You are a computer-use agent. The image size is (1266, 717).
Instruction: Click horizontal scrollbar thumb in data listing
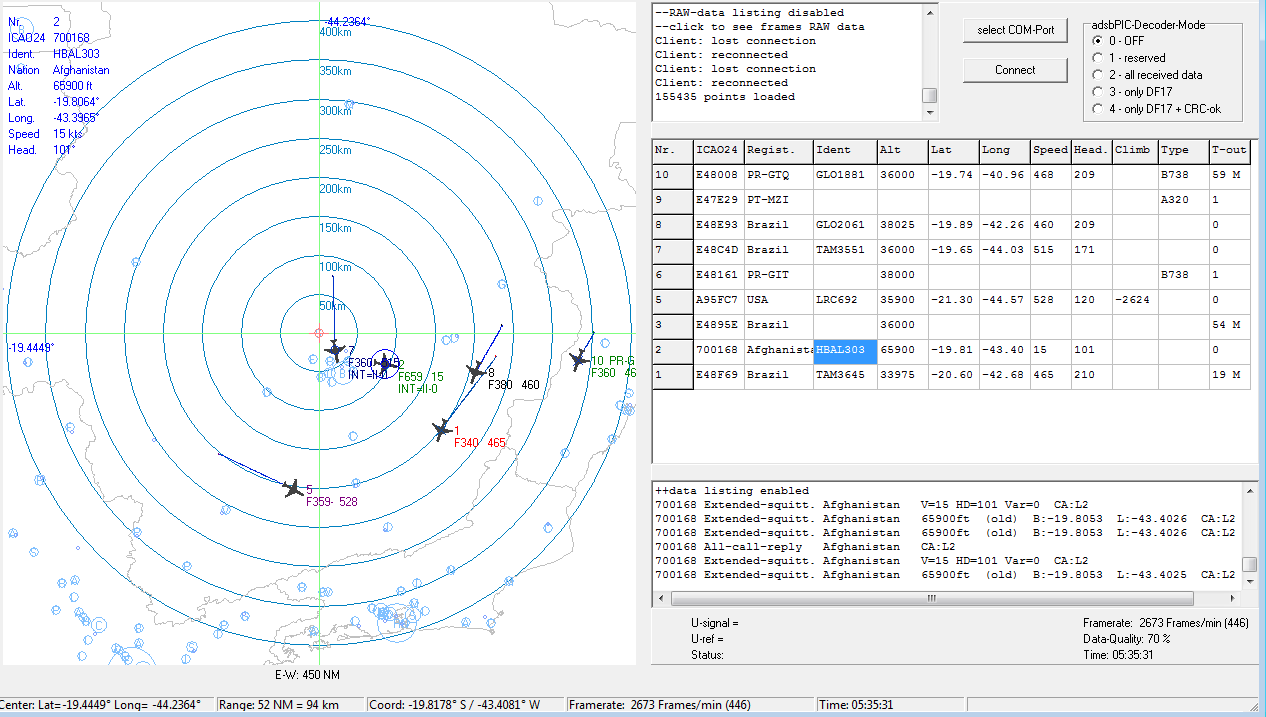pyautogui.click(x=930, y=599)
